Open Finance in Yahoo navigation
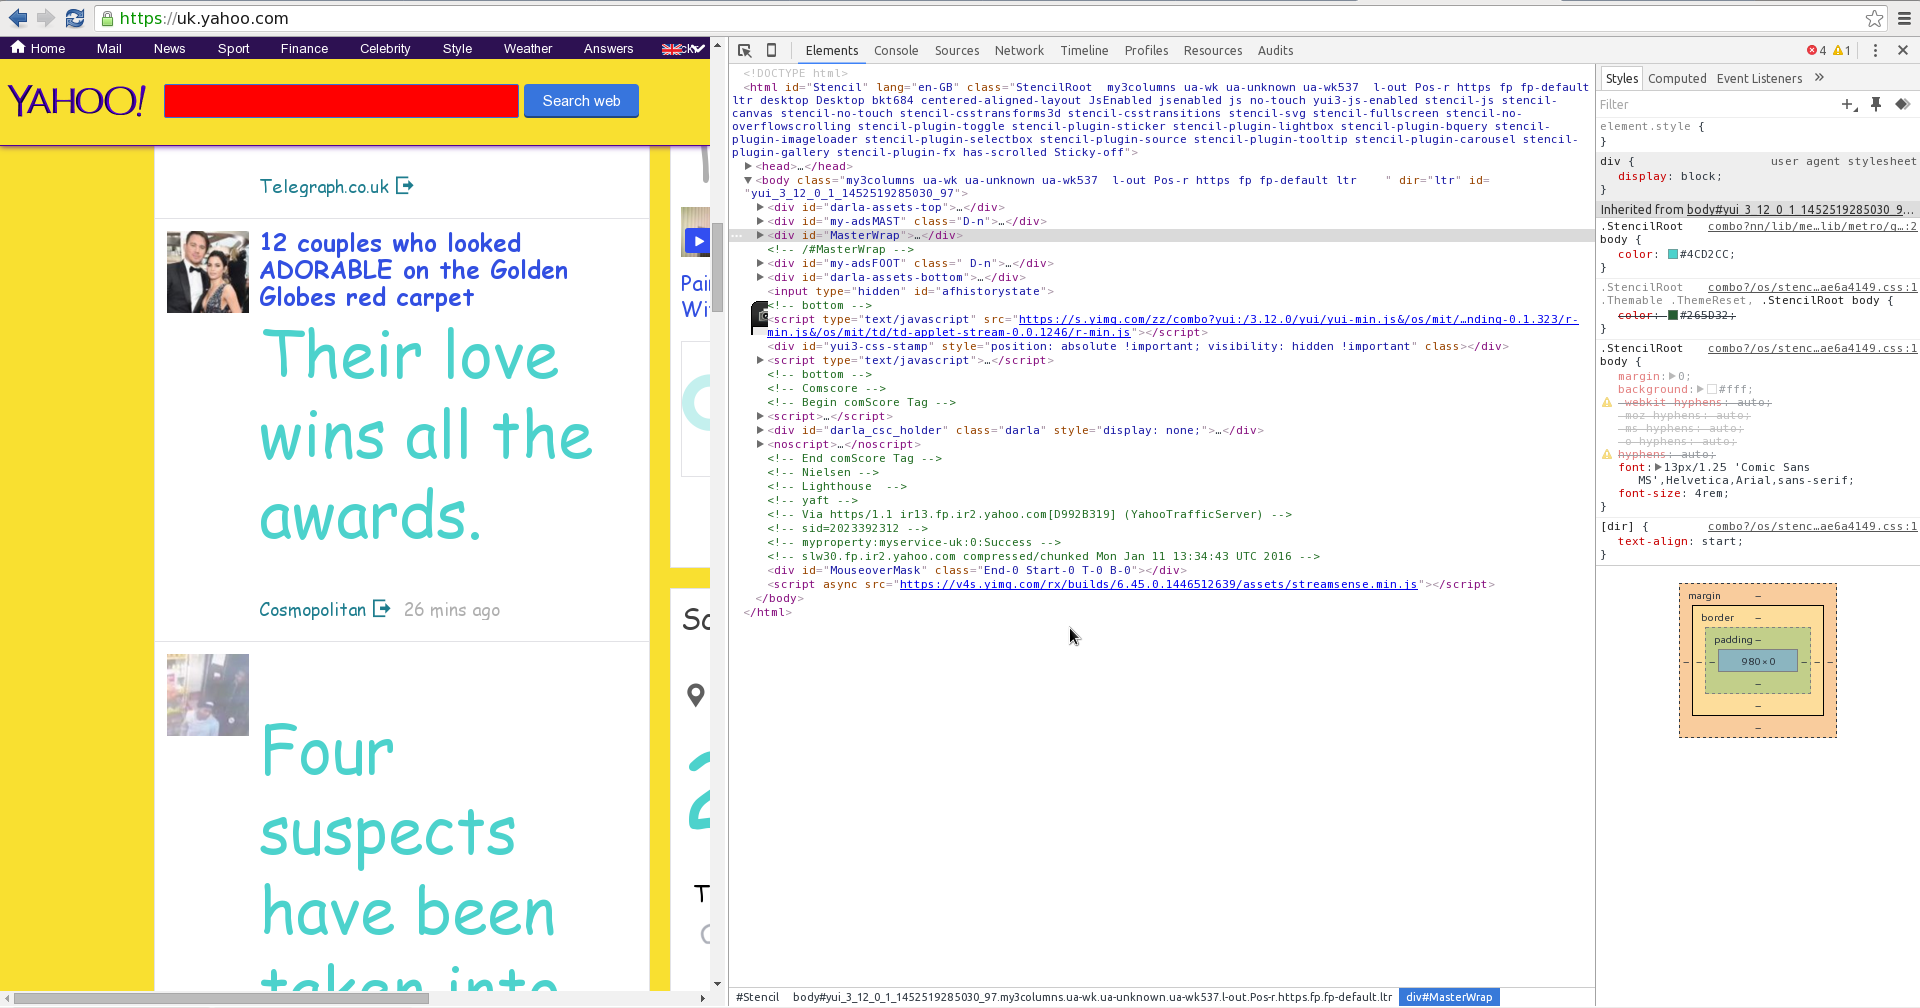The image size is (1920, 1008). (x=304, y=48)
